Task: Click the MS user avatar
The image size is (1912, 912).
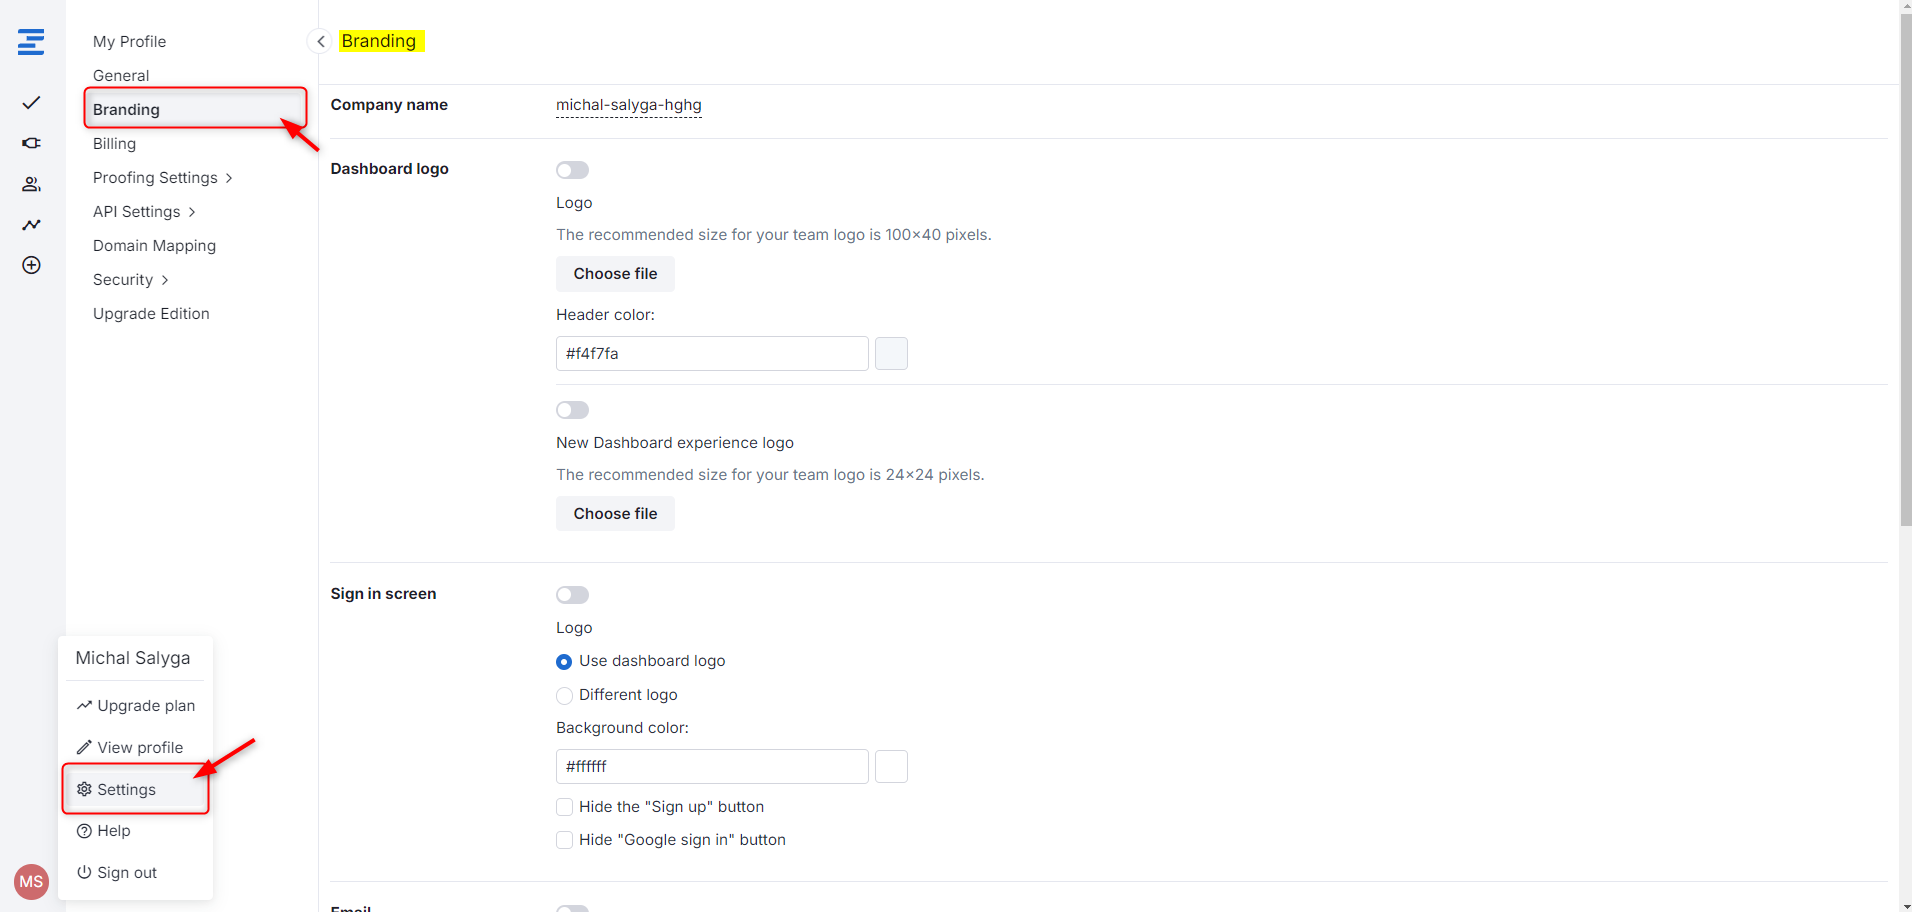Action: (31, 882)
